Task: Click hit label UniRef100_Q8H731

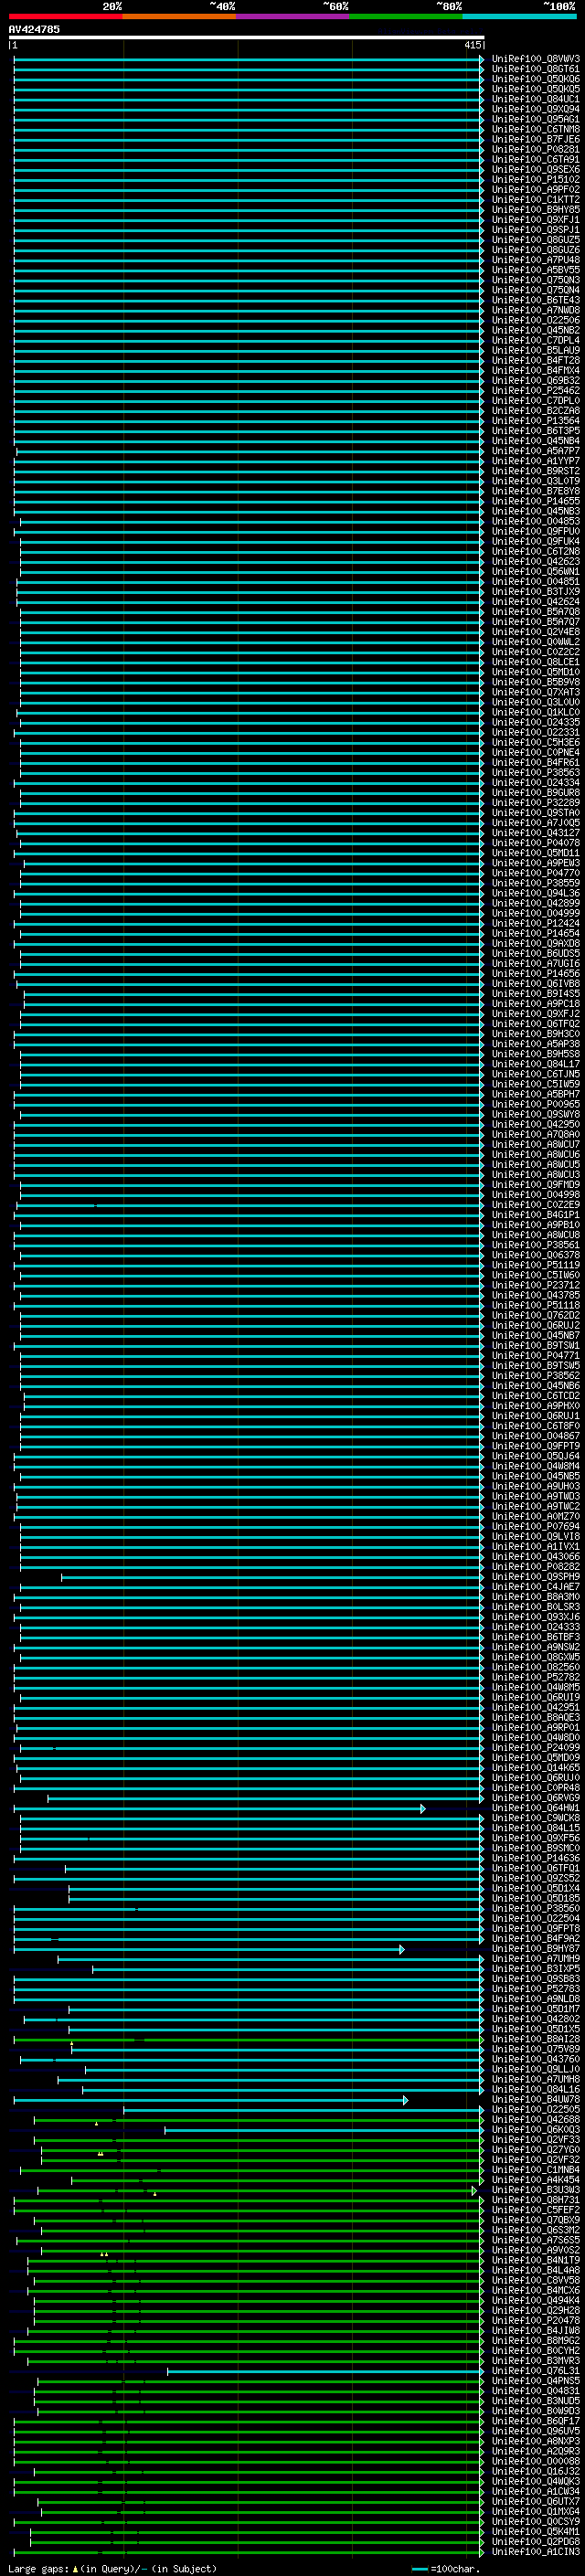Action: 535,2200
